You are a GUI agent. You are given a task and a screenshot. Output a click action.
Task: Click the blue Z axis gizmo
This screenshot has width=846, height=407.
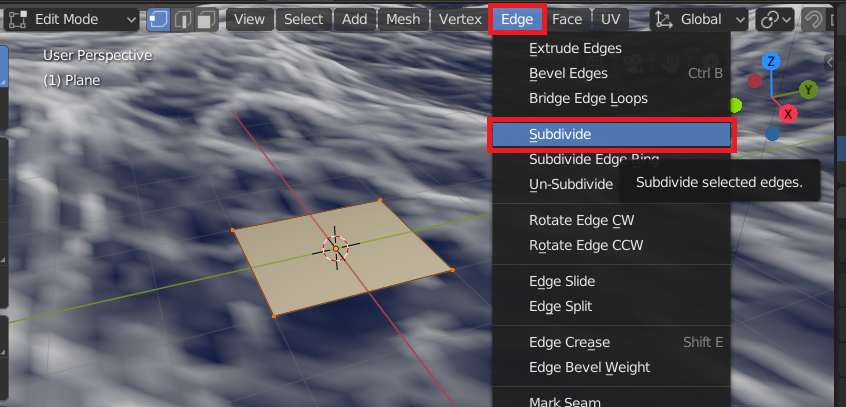click(x=771, y=62)
